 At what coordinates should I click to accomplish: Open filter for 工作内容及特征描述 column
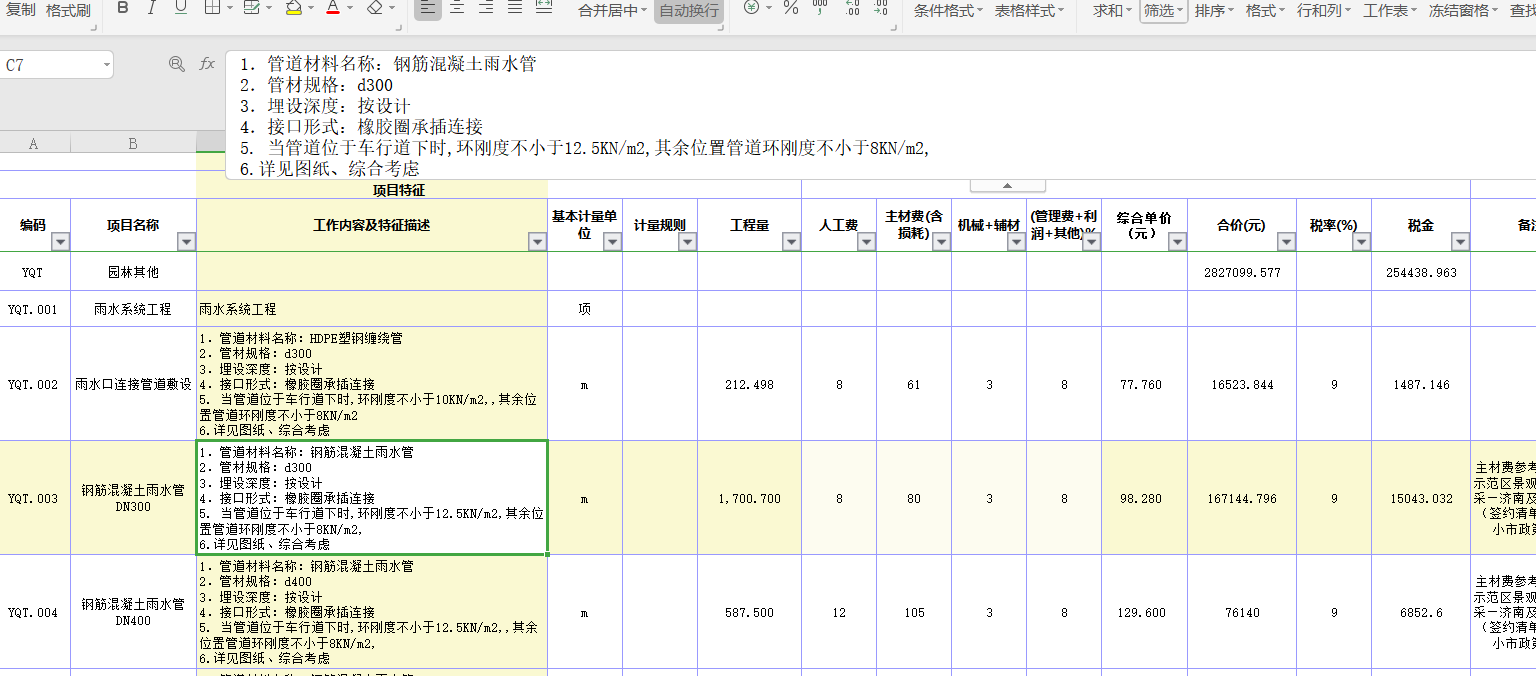coord(537,242)
